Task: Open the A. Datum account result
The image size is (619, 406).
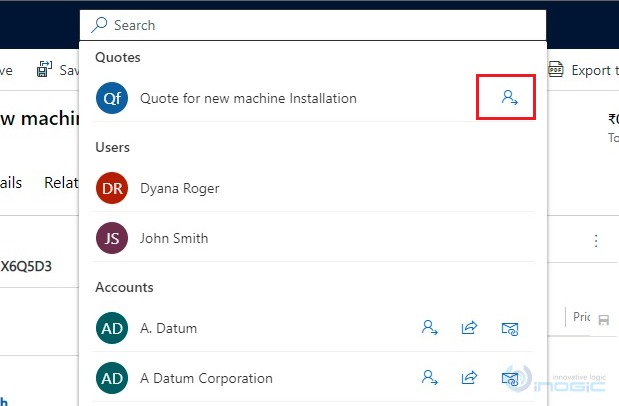Action: point(168,327)
